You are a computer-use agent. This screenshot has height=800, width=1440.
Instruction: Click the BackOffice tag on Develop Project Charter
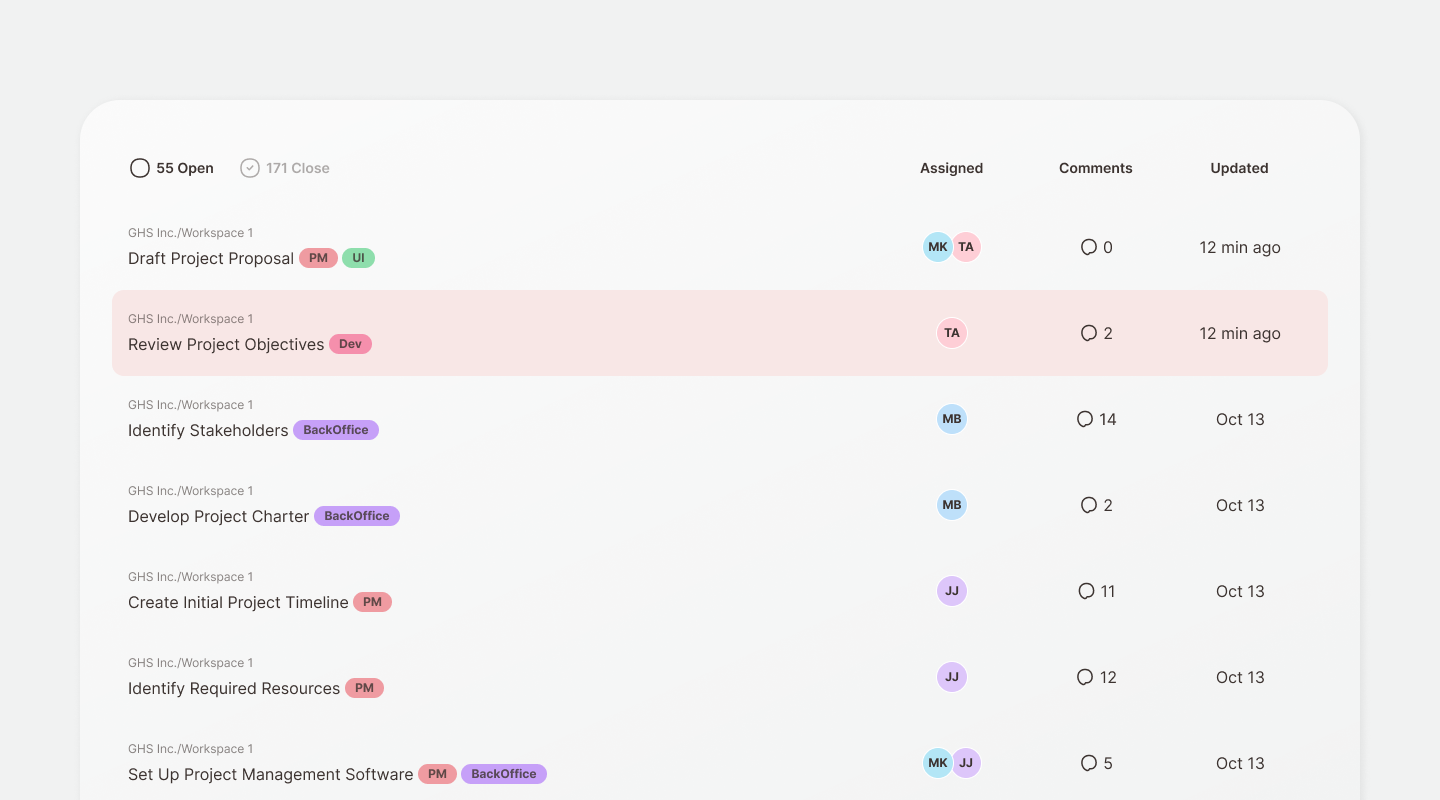pyautogui.click(x=357, y=516)
